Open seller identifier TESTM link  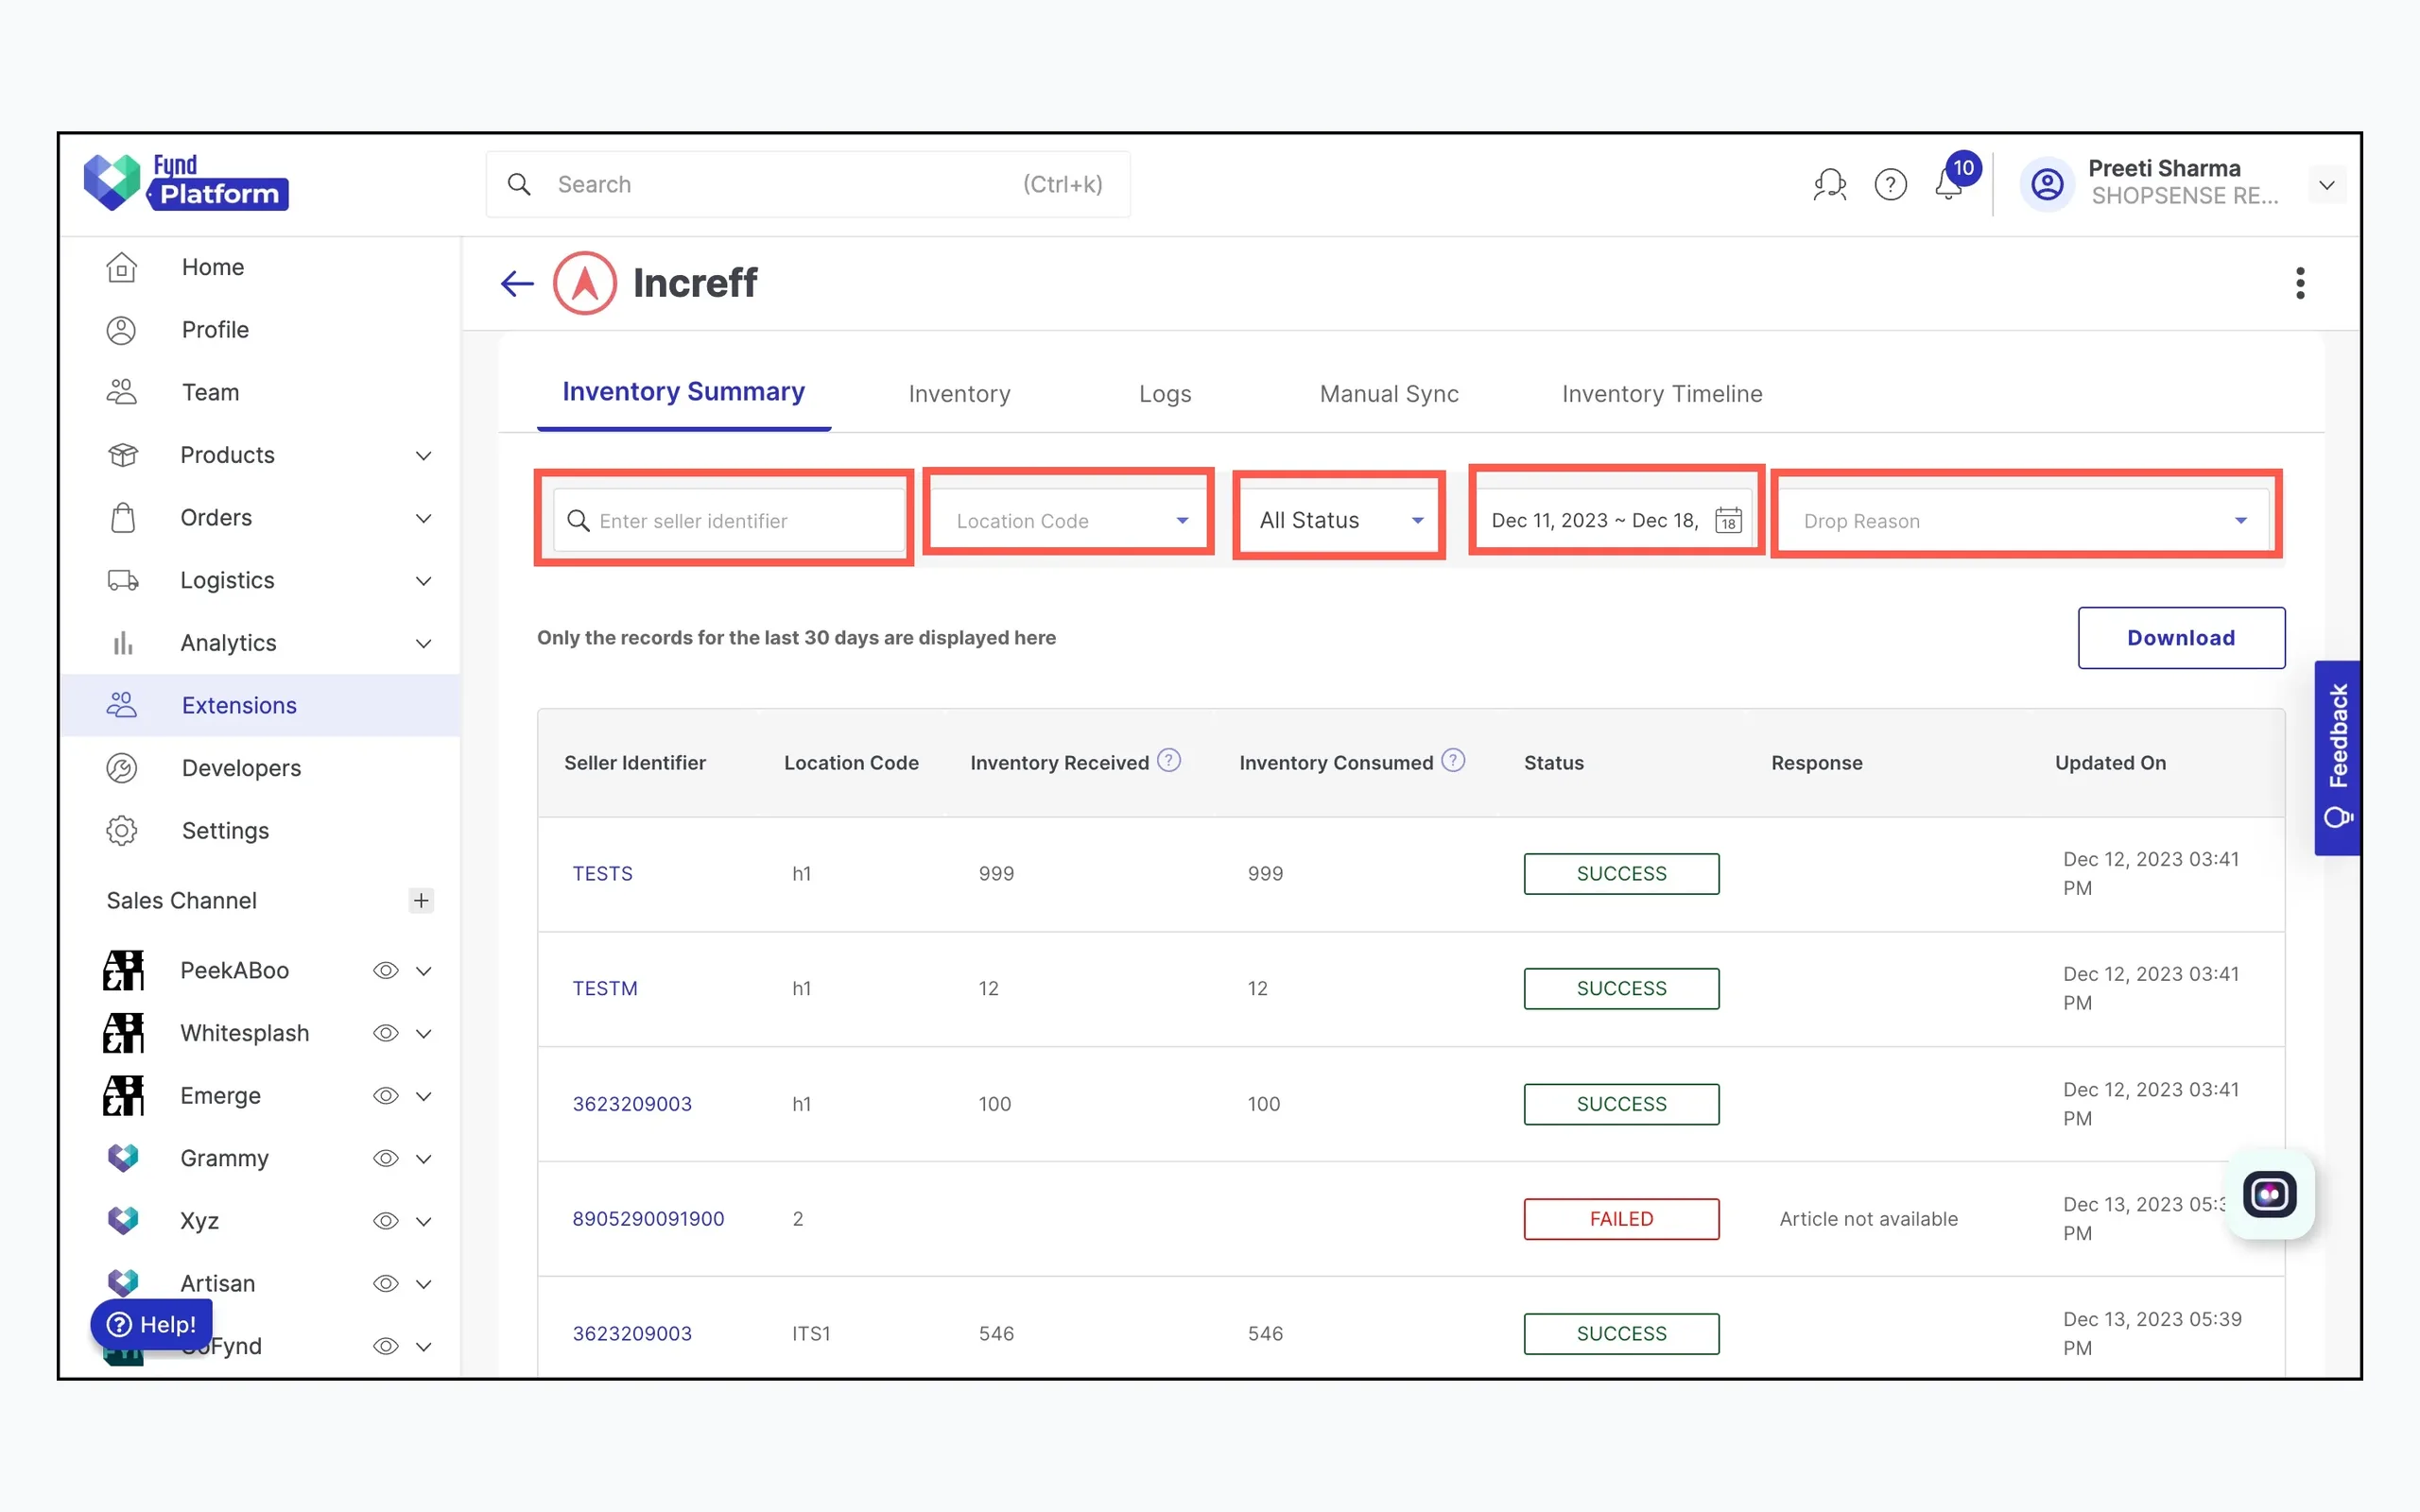coord(605,988)
